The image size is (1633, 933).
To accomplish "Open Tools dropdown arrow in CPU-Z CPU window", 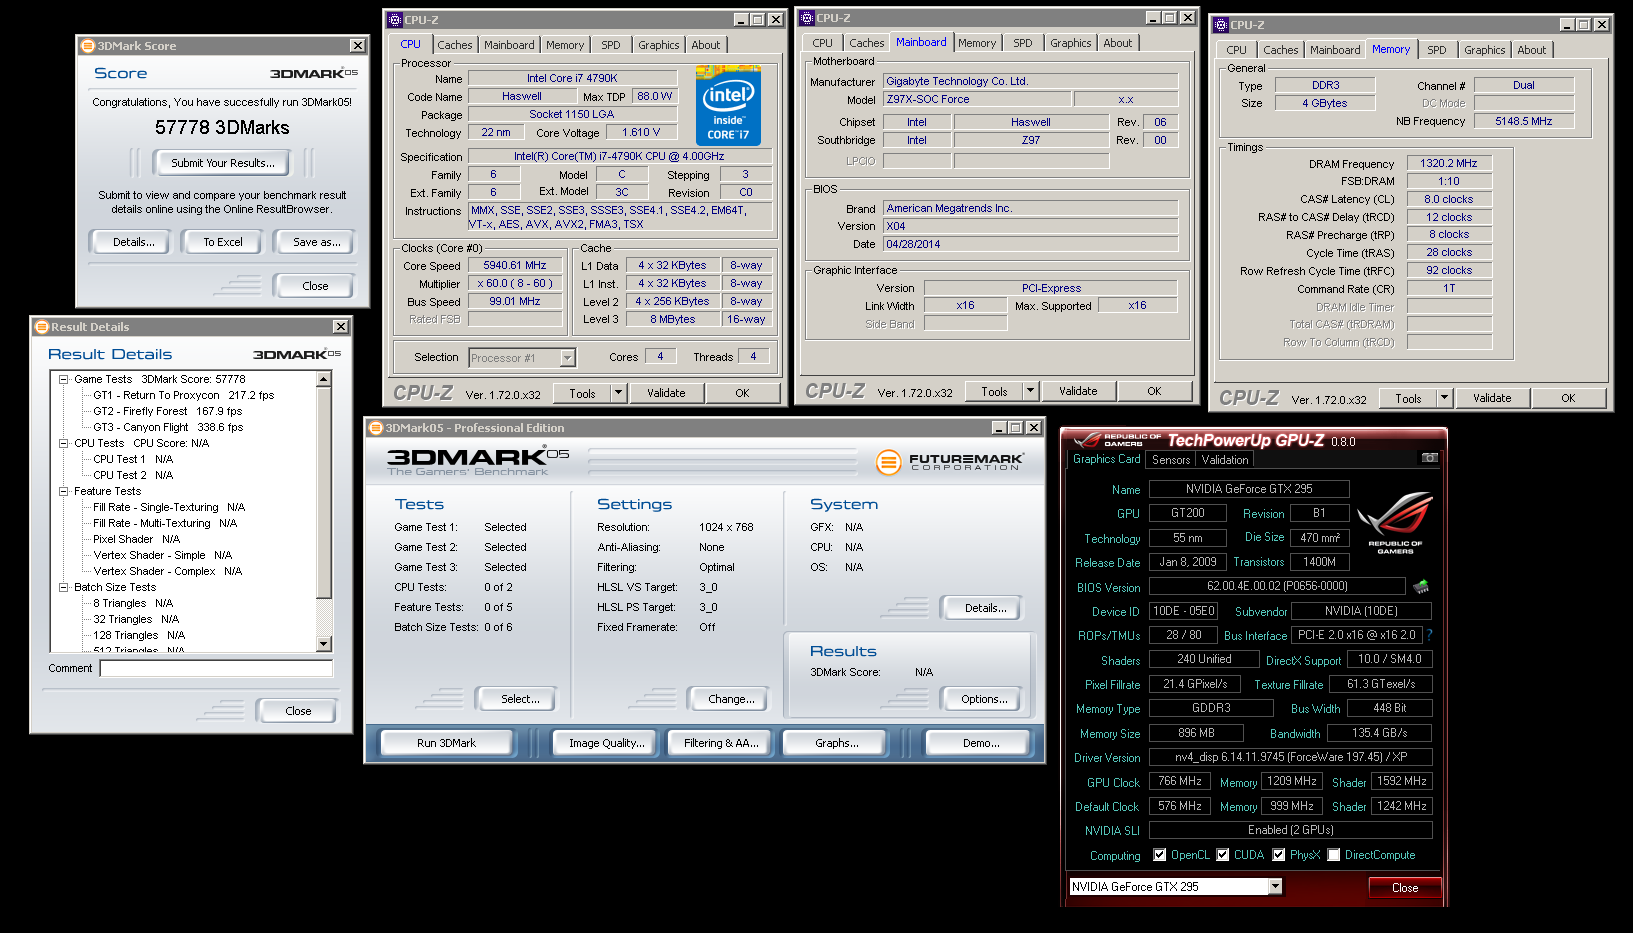I will [x=619, y=393].
